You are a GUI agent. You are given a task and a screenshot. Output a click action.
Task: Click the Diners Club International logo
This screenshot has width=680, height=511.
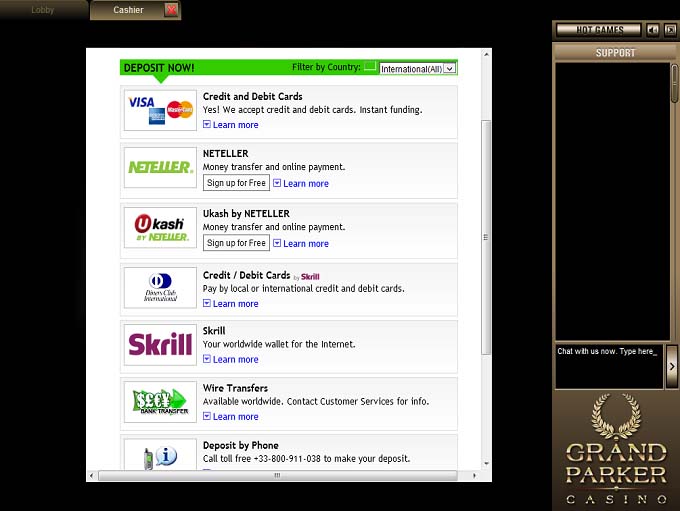coord(160,288)
